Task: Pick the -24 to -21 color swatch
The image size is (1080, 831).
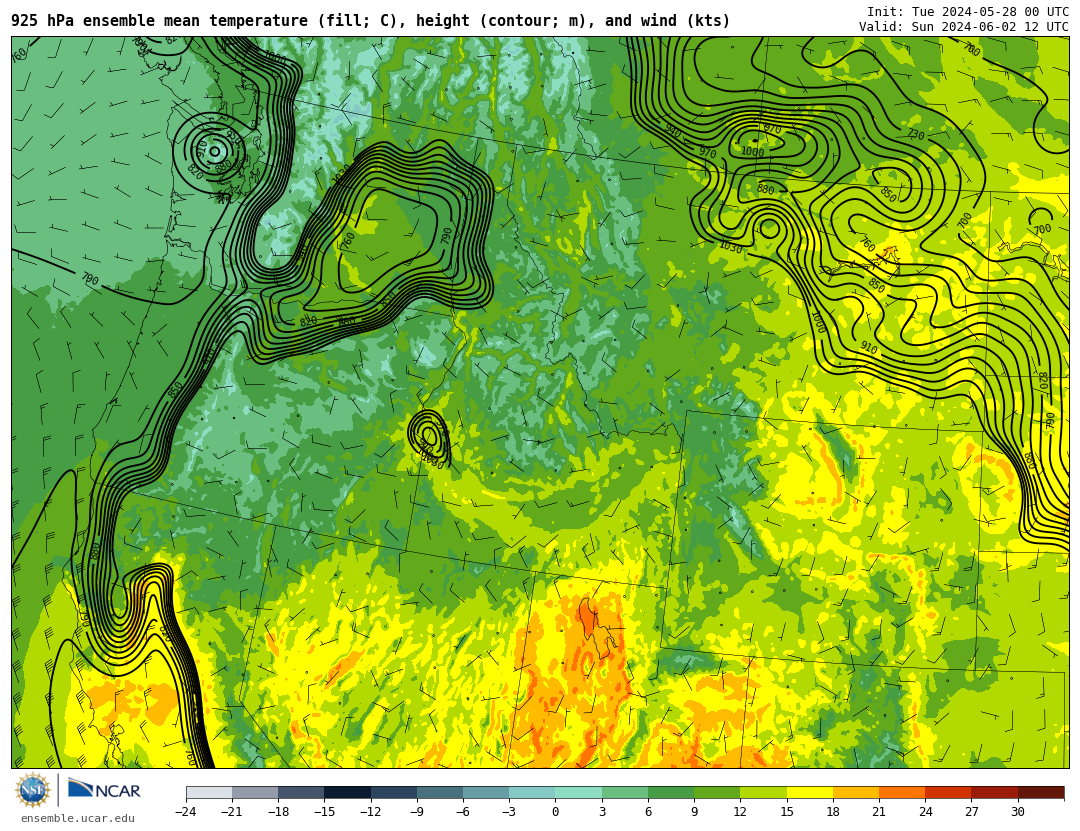Action: pos(209,792)
